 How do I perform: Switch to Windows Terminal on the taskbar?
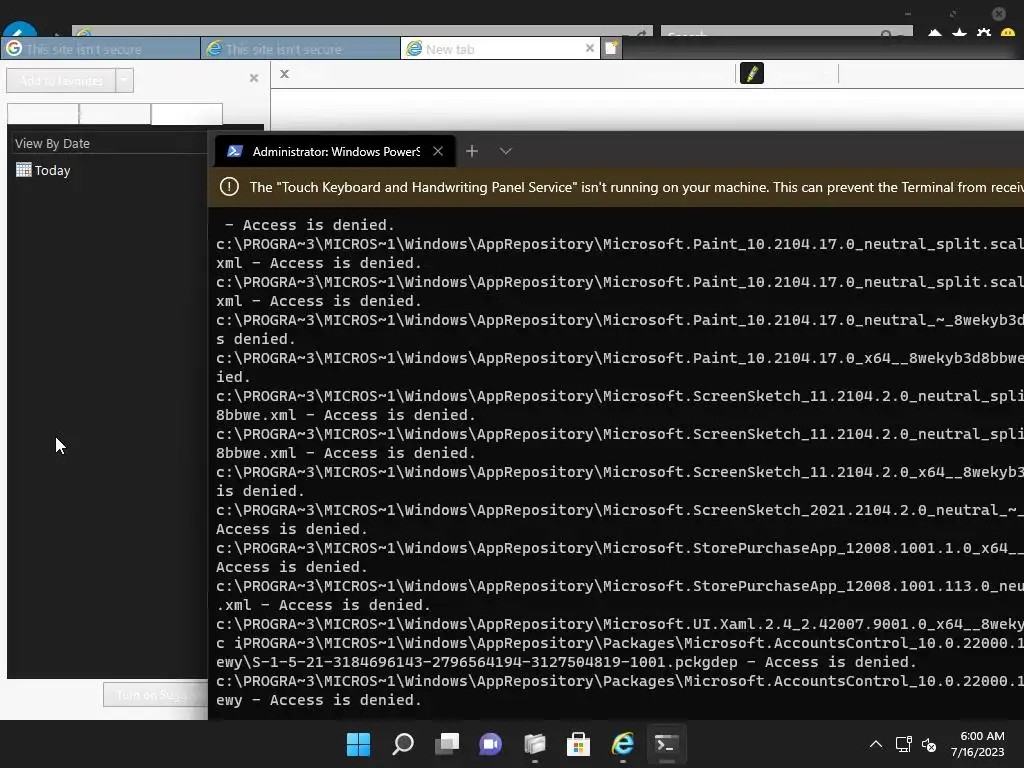pos(666,744)
